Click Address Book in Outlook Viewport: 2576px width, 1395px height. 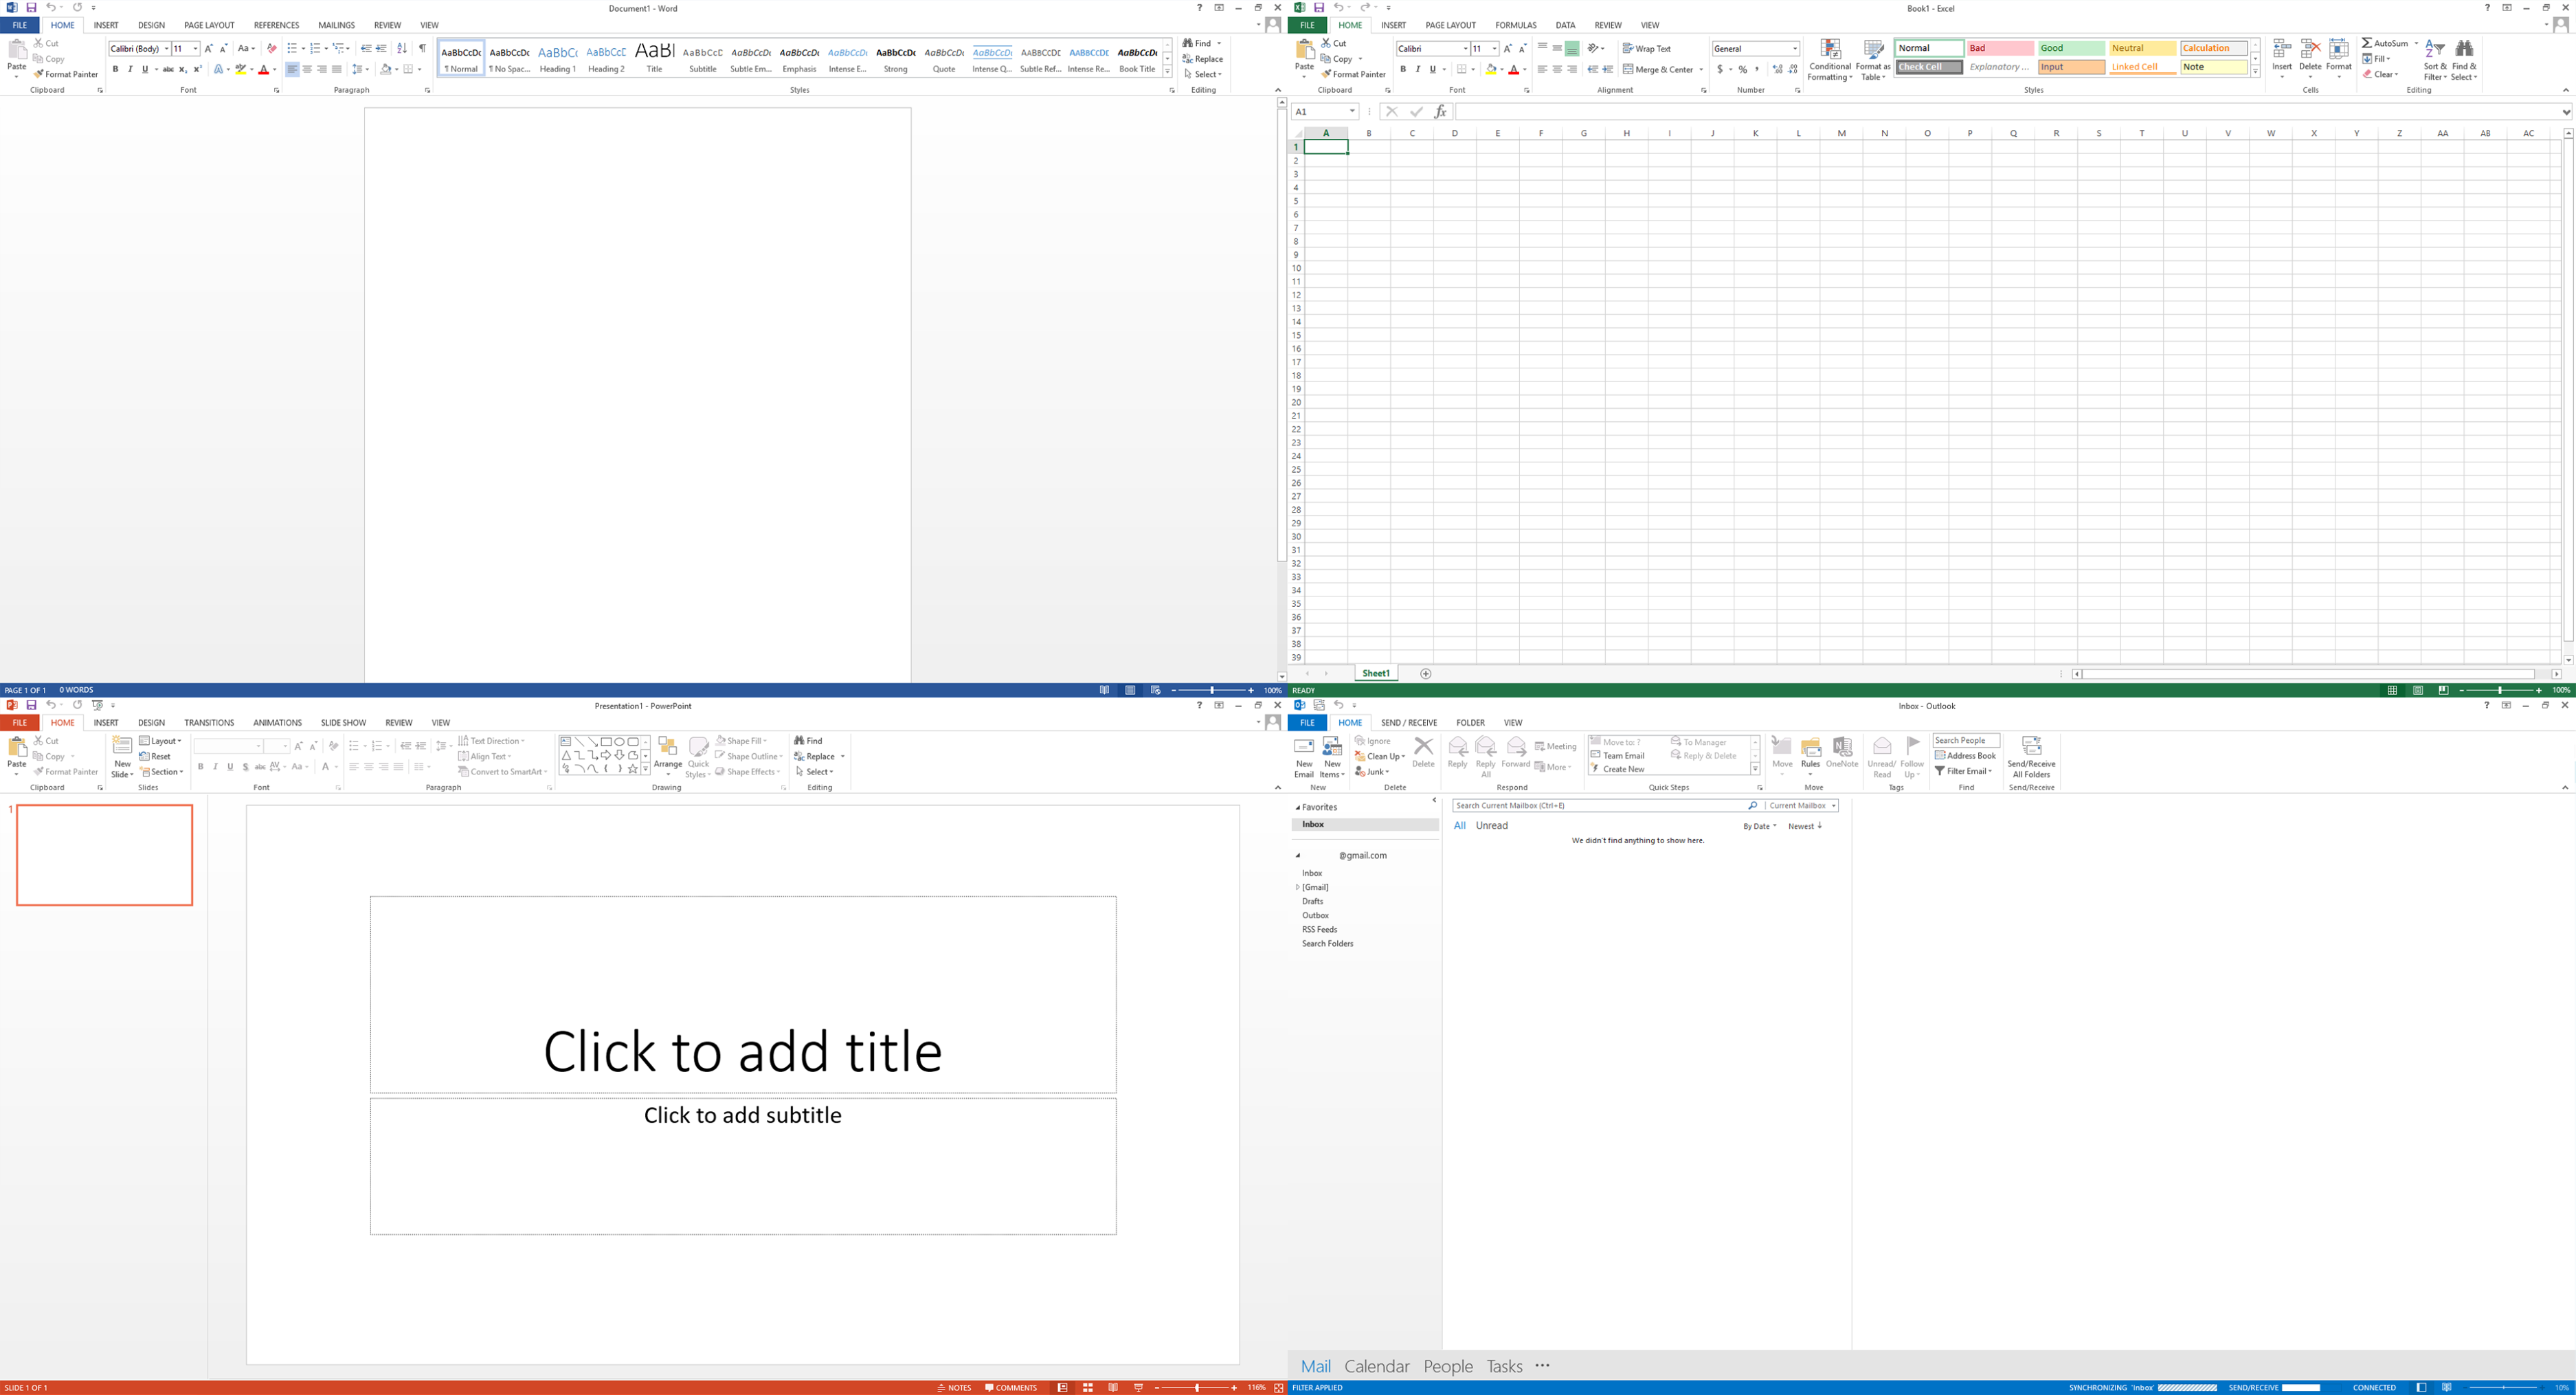(1965, 756)
